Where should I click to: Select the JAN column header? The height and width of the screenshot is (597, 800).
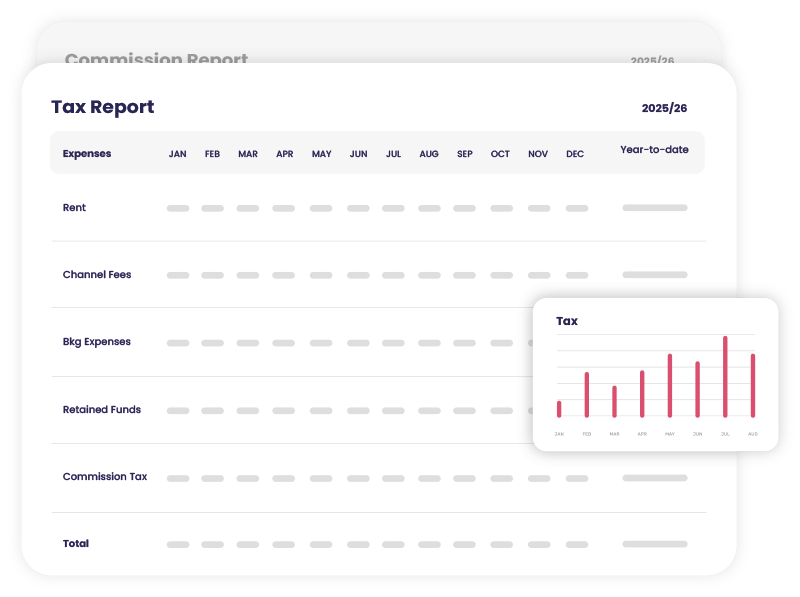177,154
